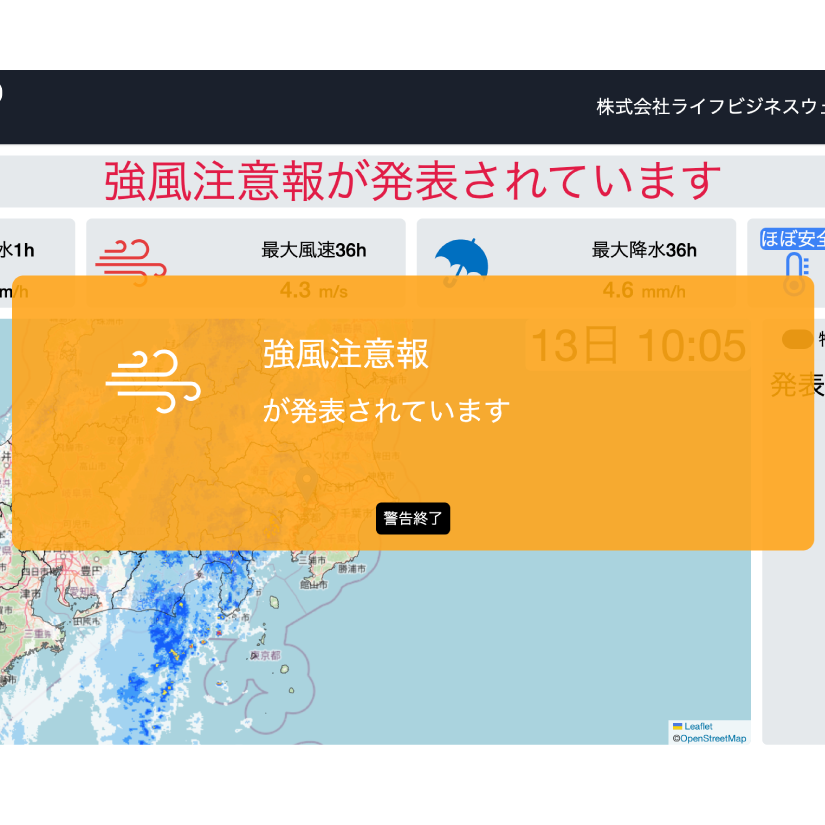
Task: Open the OpenStreetMap copyright link
Action: (712, 739)
